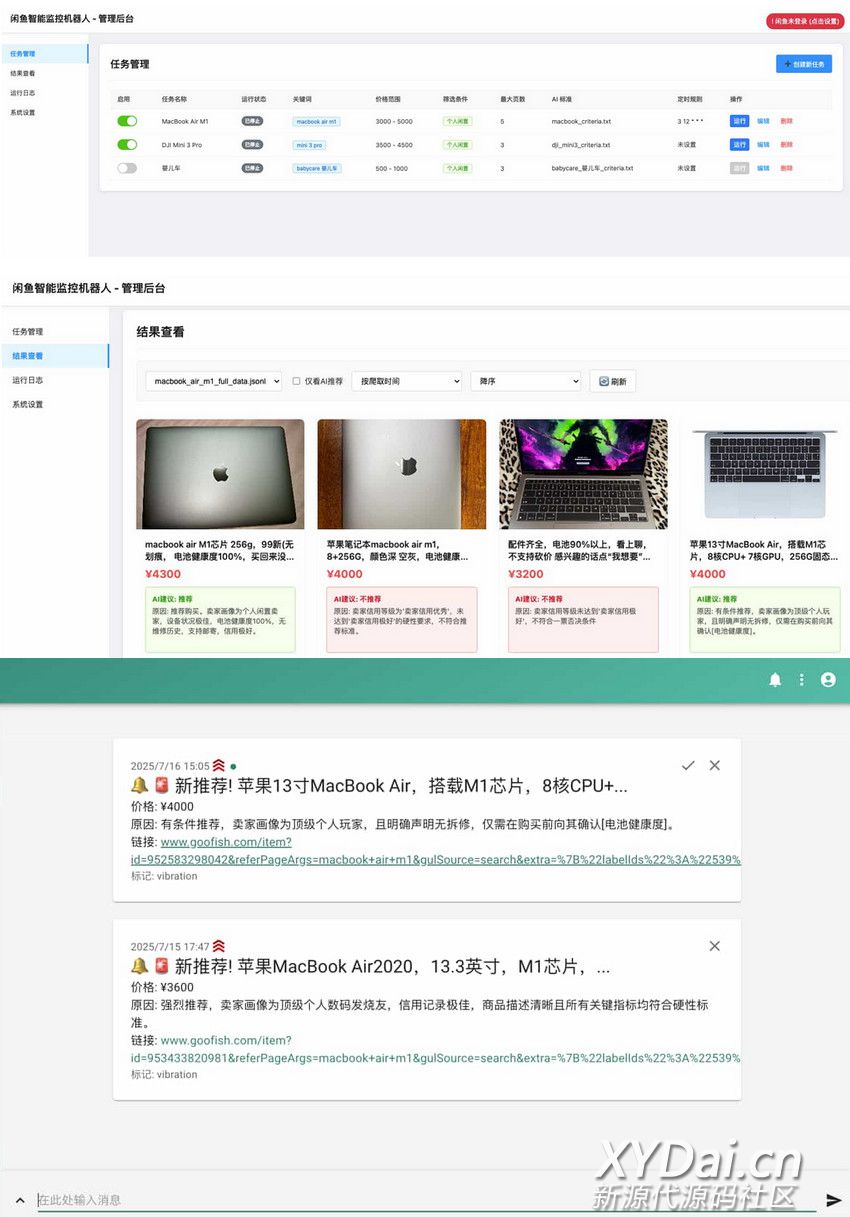Screen dimensions: 850x1217
Task: Click the blue 创建新任务 button
Action: [803, 64]
